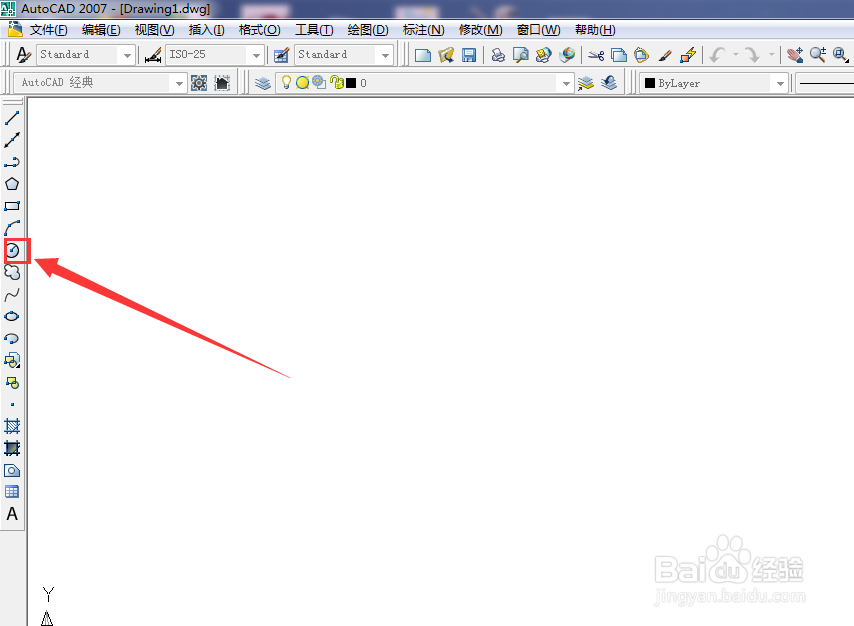Click the Plot printer icon

coord(498,54)
